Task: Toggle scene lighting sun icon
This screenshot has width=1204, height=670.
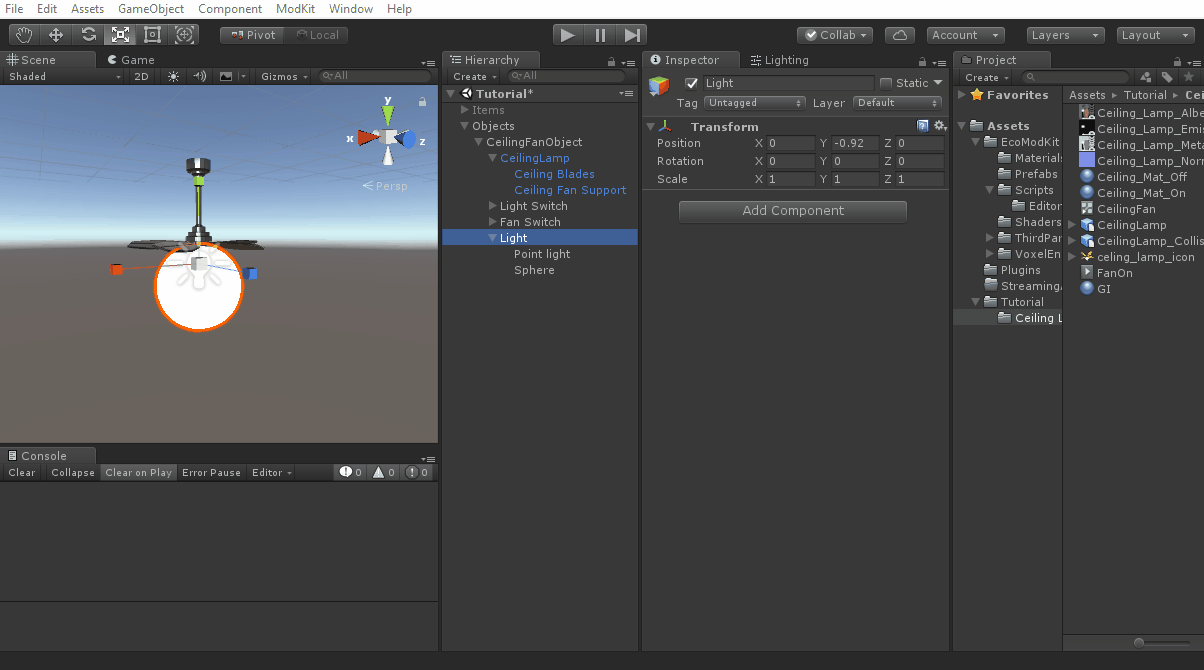Action: click(x=174, y=76)
